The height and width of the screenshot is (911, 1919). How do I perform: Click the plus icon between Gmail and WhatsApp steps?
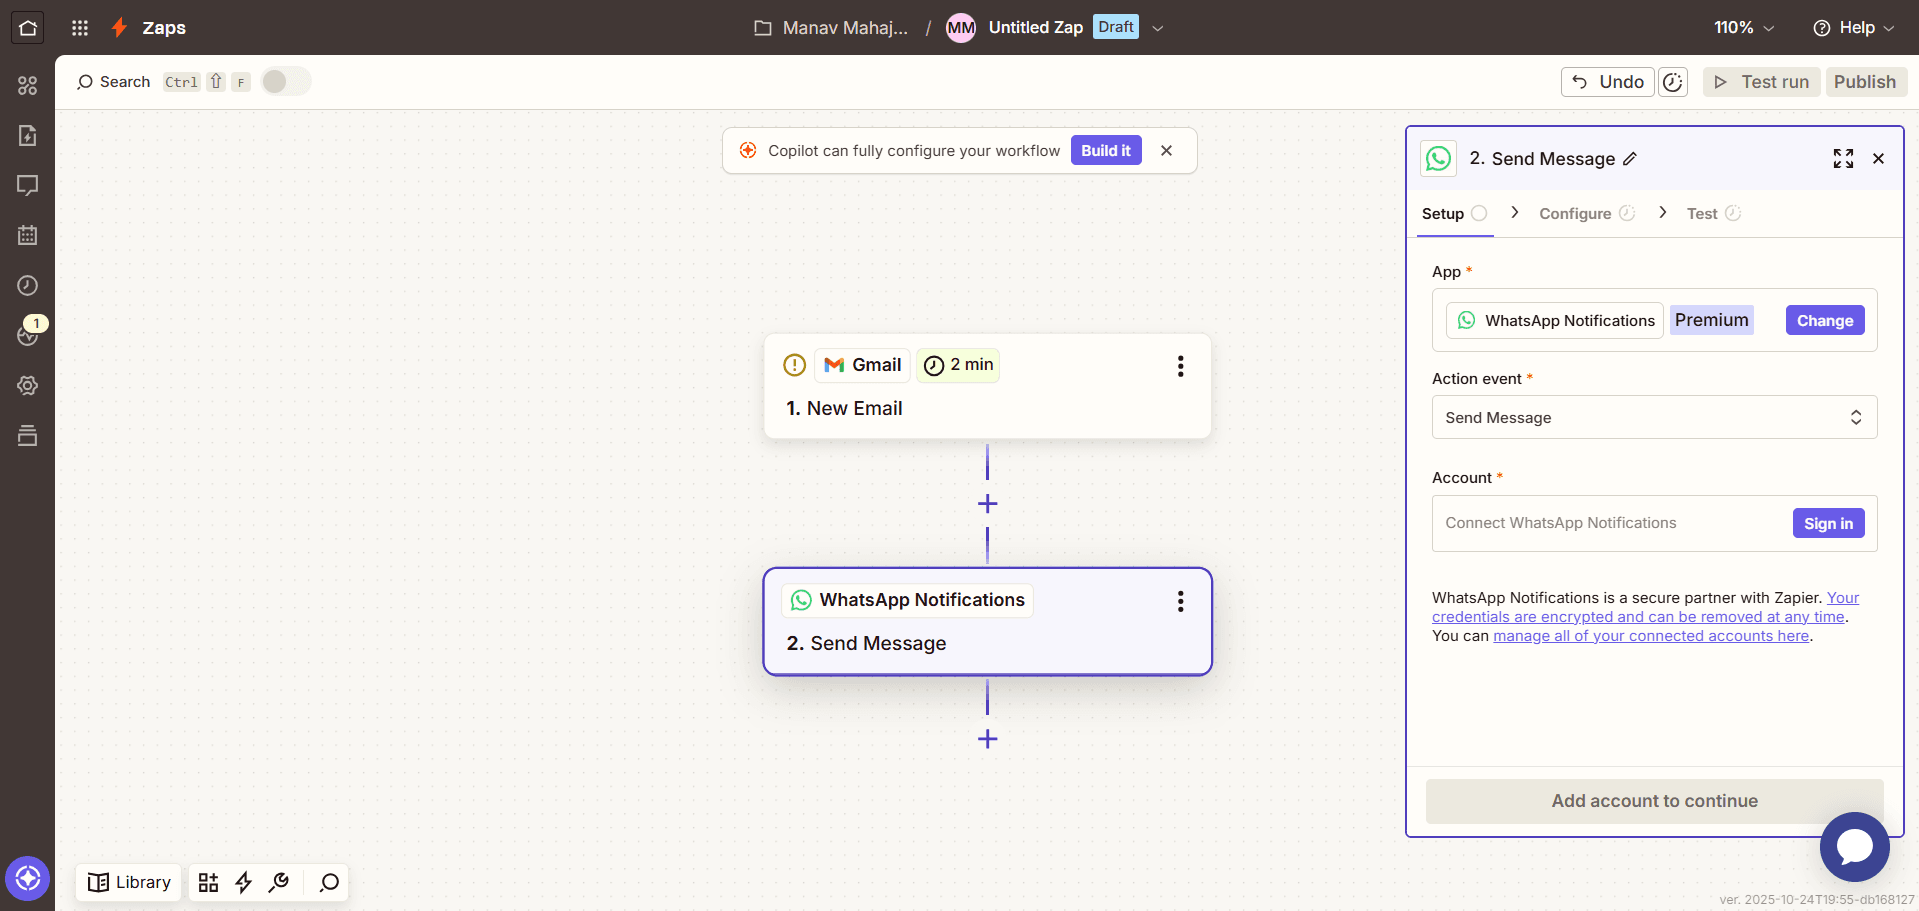tap(987, 504)
